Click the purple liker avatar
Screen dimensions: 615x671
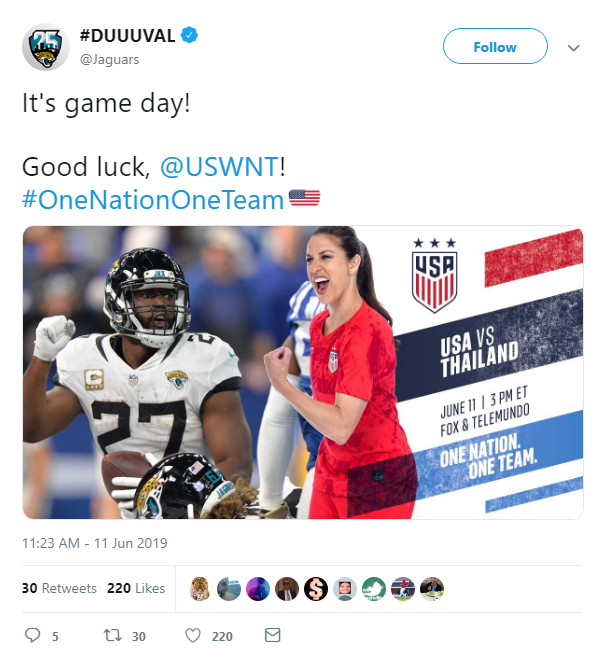(258, 589)
